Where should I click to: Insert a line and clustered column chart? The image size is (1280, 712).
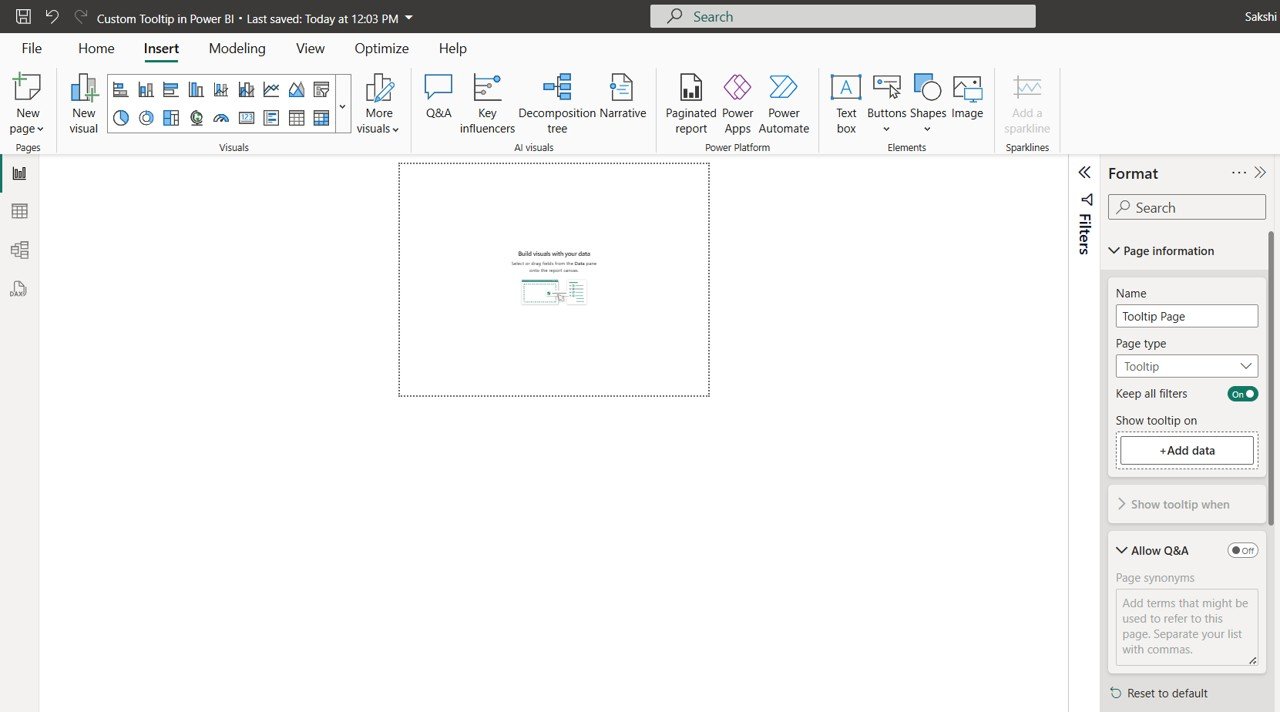point(246,90)
